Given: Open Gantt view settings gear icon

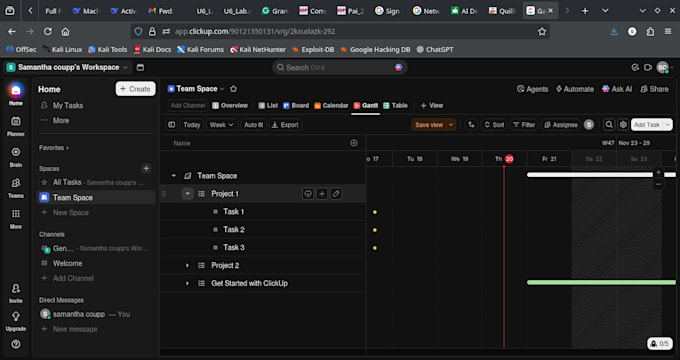Looking at the screenshot, I should point(623,125).
